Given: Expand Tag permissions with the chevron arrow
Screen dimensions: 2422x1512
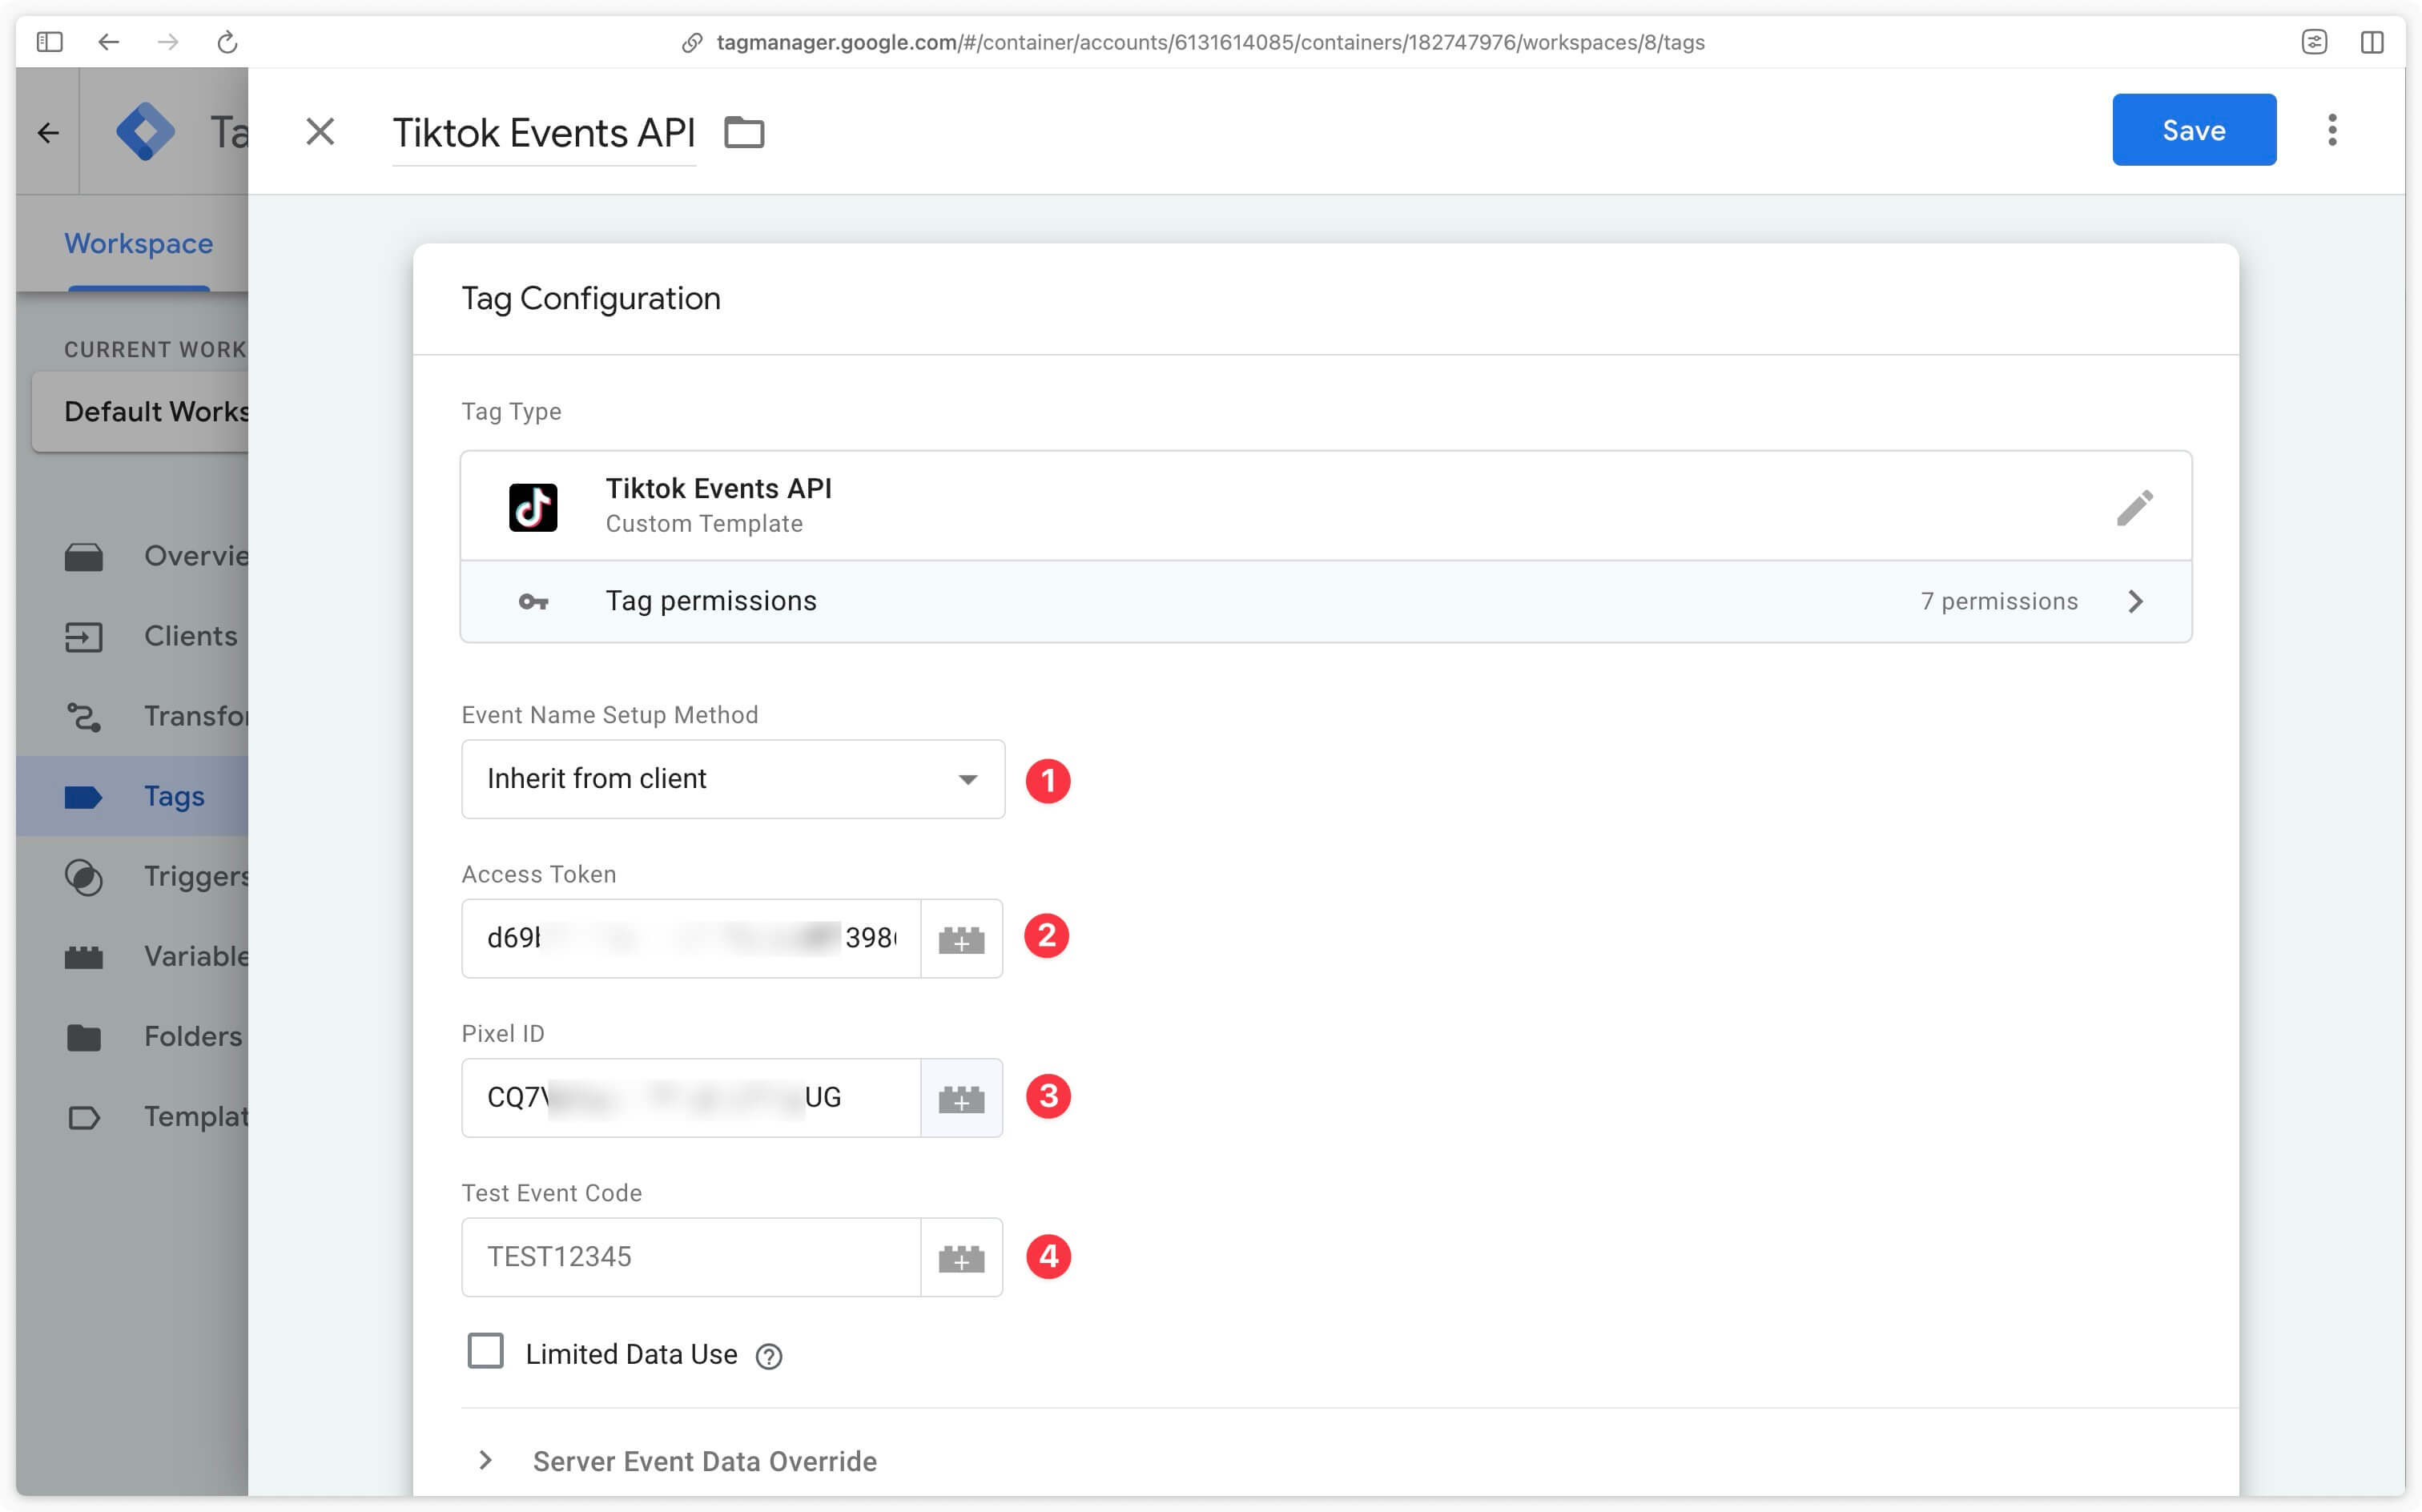Looking at the screenshot, I should (2135, 601).
